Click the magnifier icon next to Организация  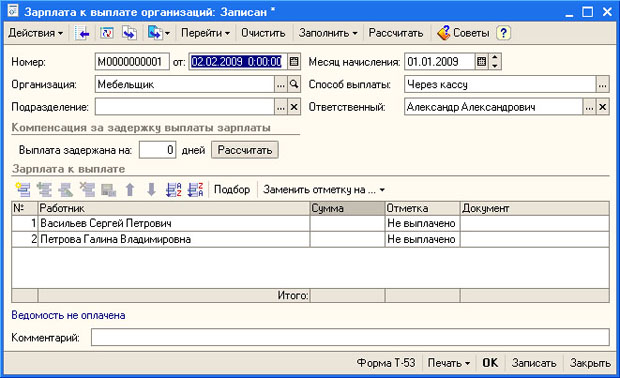click(x=294, y=84)
